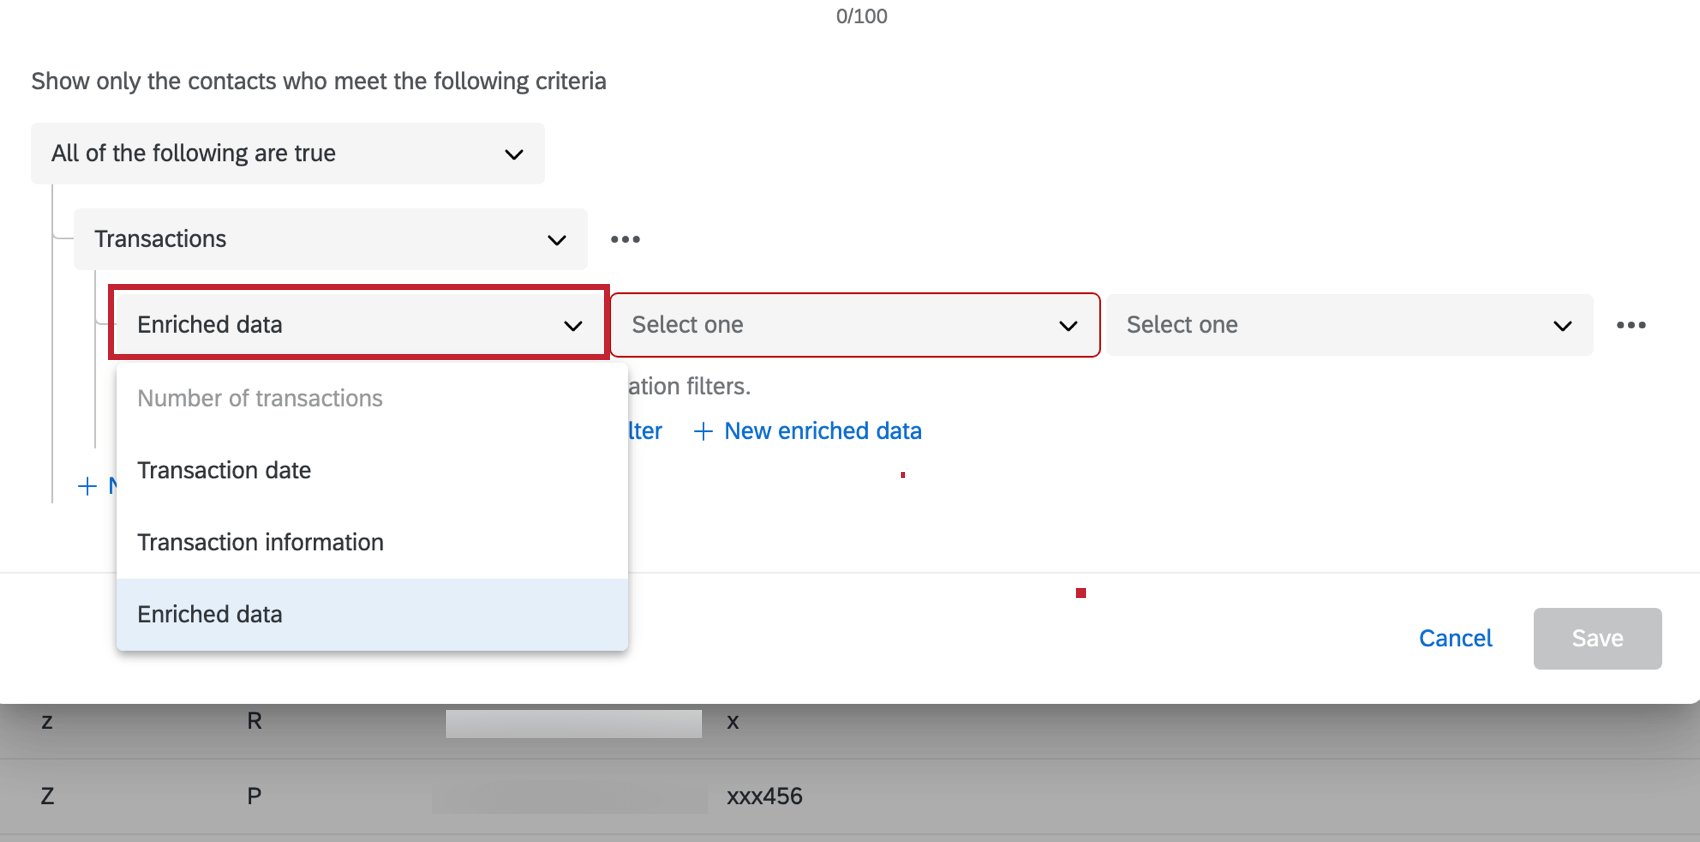
Task: Cancel the filter criteria dialog
Action: [x=1455, y=638]
